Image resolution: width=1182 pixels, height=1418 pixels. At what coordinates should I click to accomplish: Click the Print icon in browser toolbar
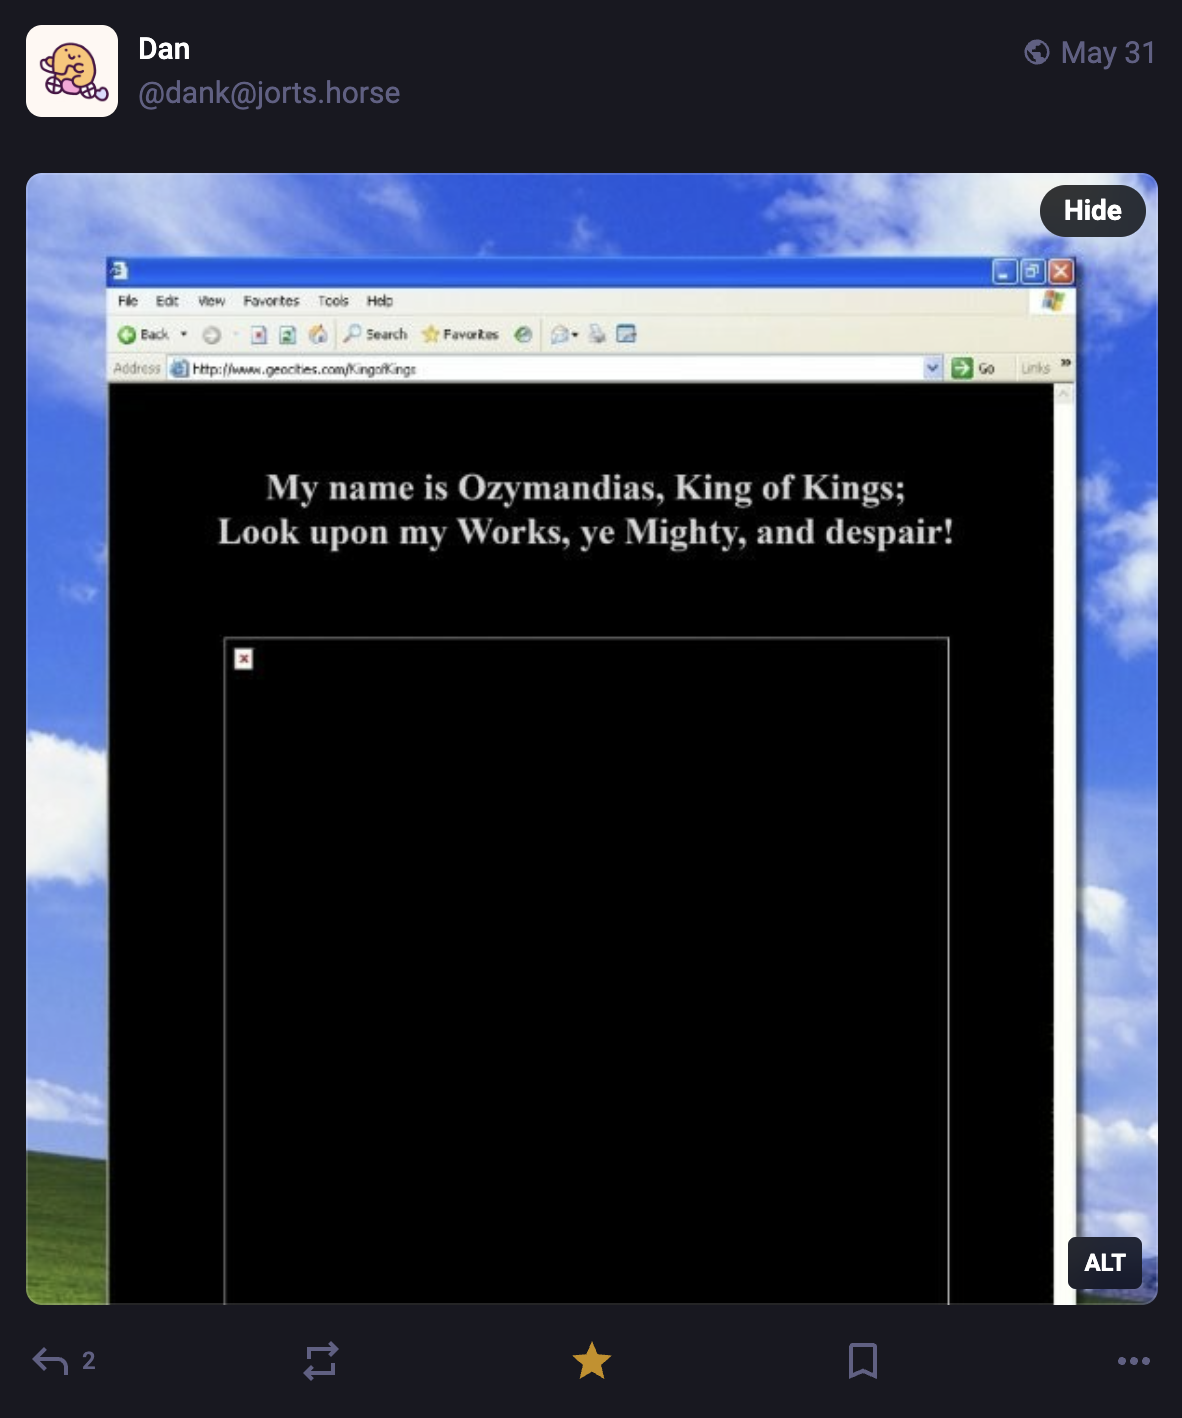tap(597, 334)
